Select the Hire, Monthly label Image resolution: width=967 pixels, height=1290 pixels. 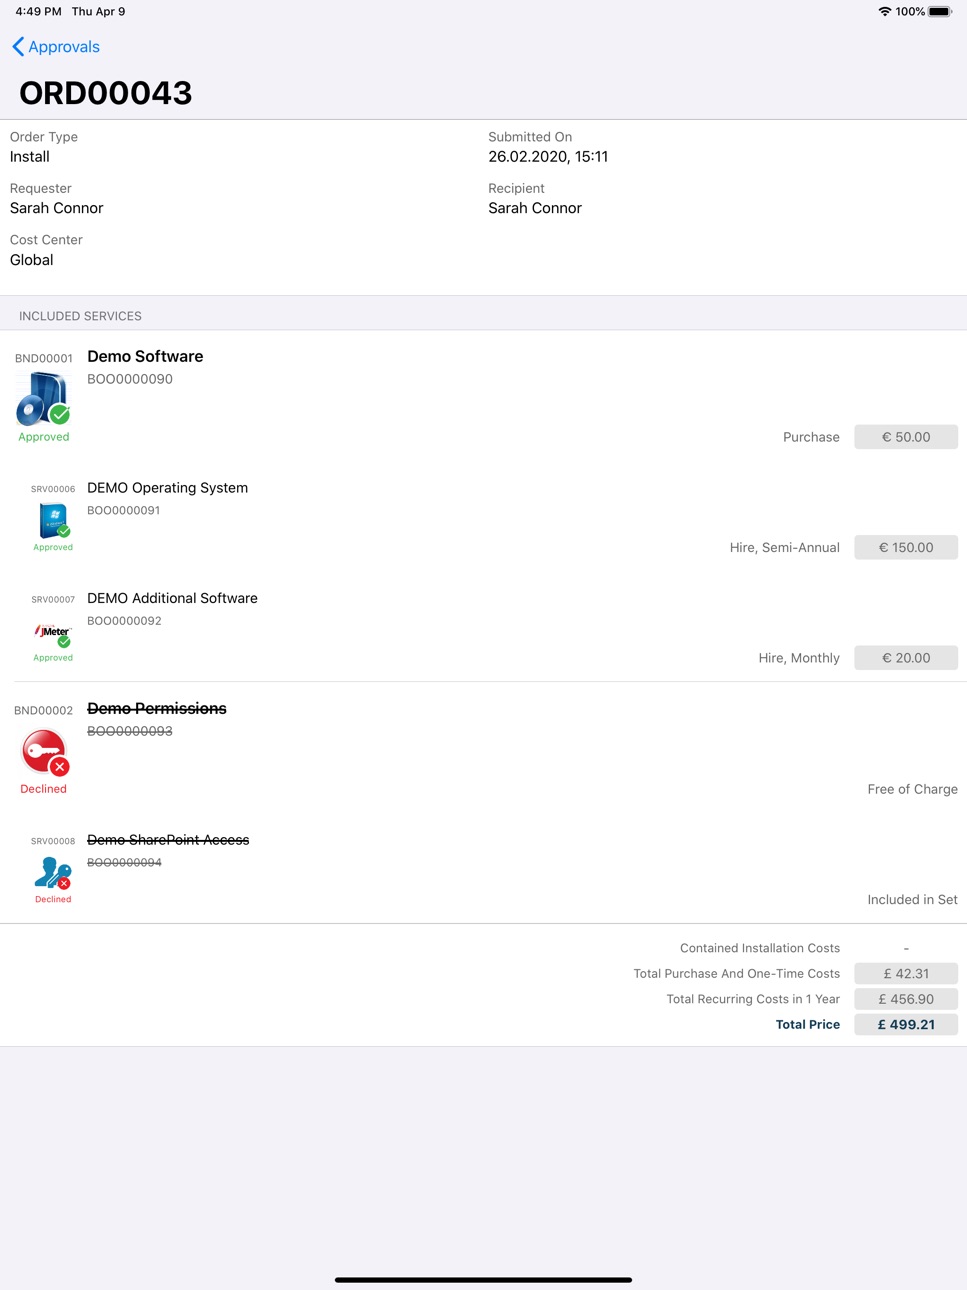point(799,658)
